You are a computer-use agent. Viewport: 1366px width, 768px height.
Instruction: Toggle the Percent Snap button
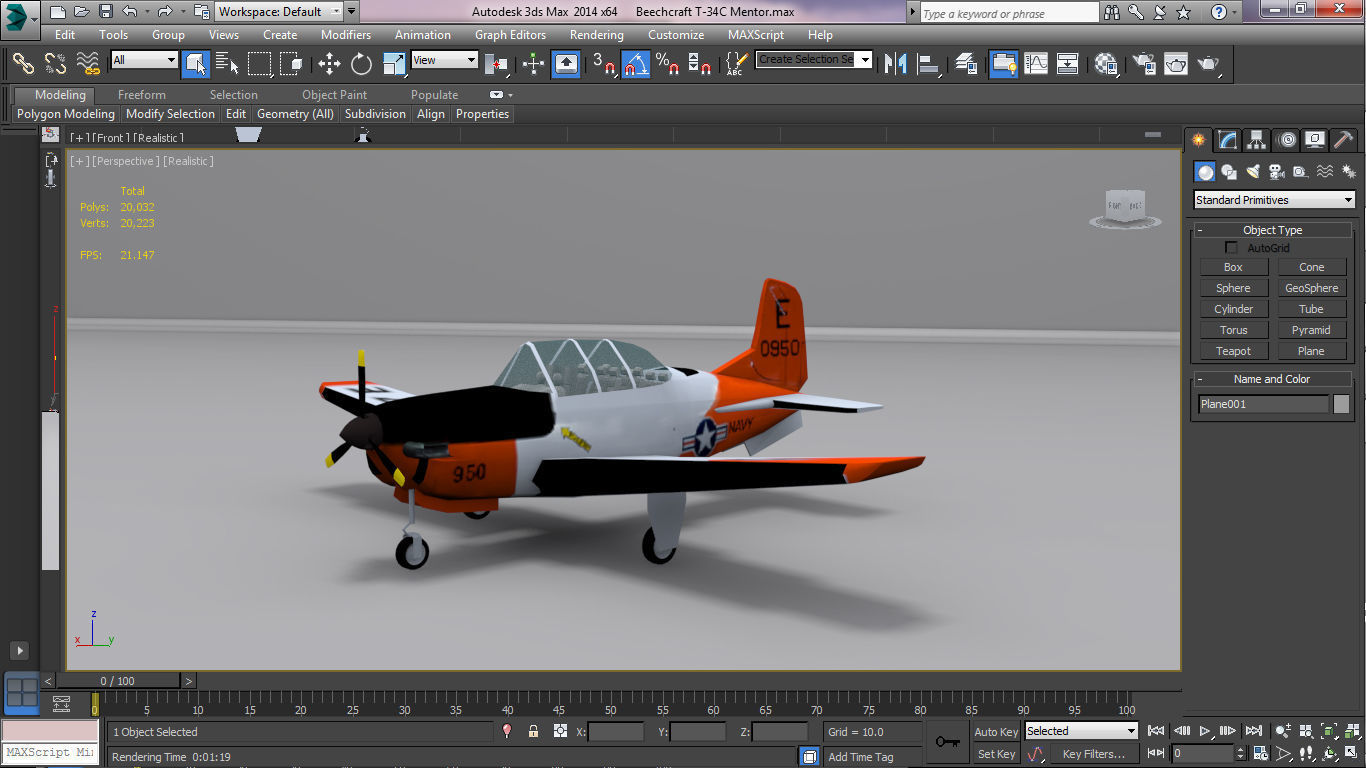point(667,64)
